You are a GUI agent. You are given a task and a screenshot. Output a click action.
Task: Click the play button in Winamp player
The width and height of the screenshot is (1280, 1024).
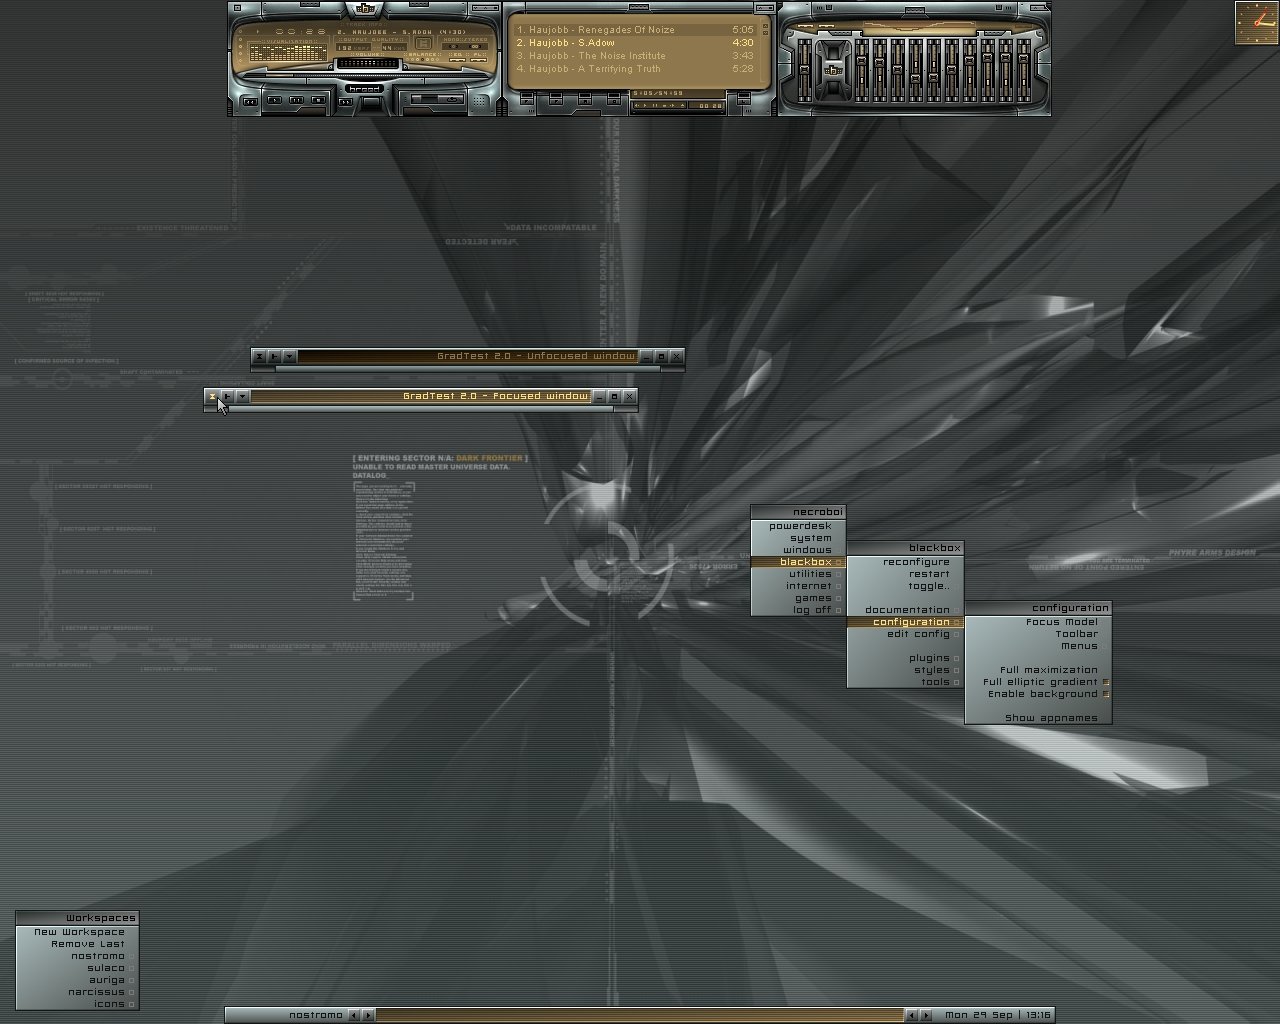click(274, 100)
